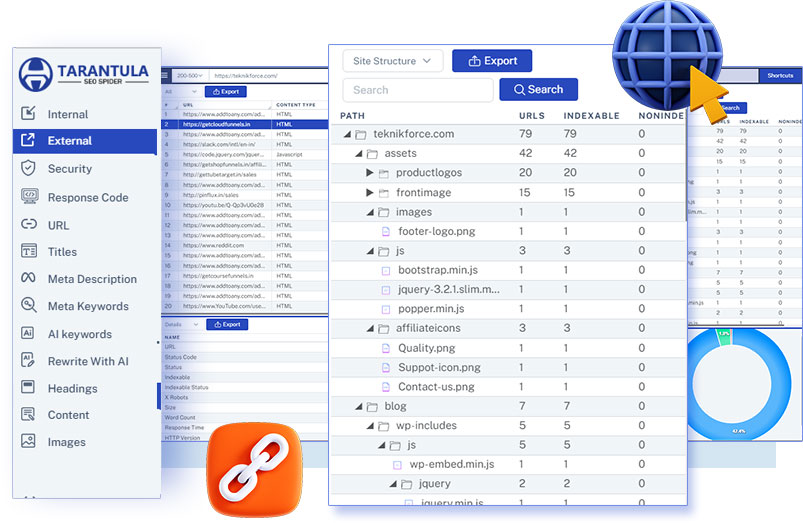Click the URL chain icon
Viewport: 803px width, 523px height.
29,224
